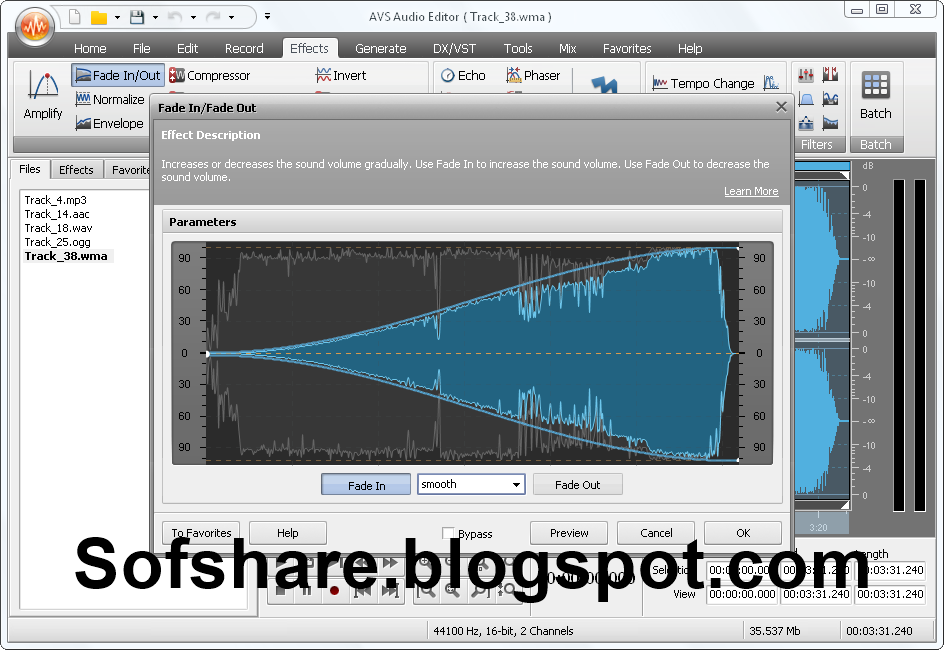
Task: Open the Home ribbon tab
Action: tap(90, 48)
